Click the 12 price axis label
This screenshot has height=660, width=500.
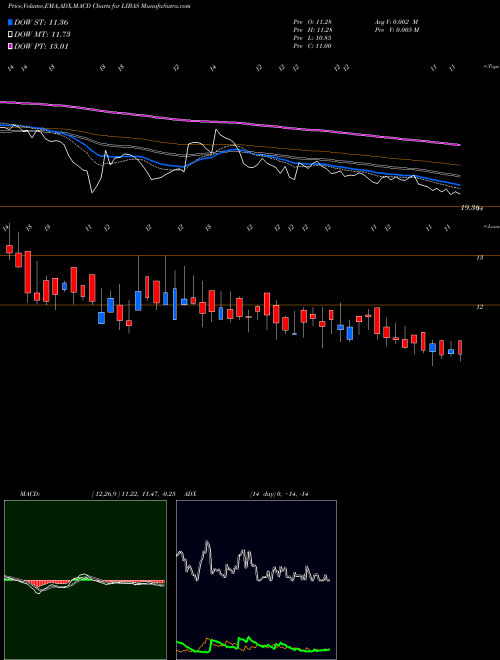point(479,307)
